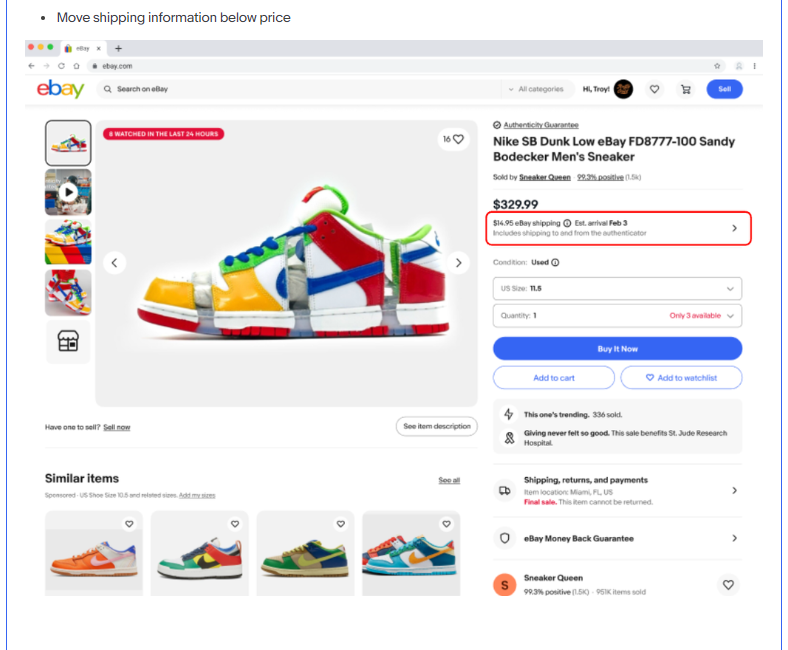Favorite the green-sole sneaker similar item
This screenshot has height=650, width=788.
pyautogui.click(x=235, y=524)
